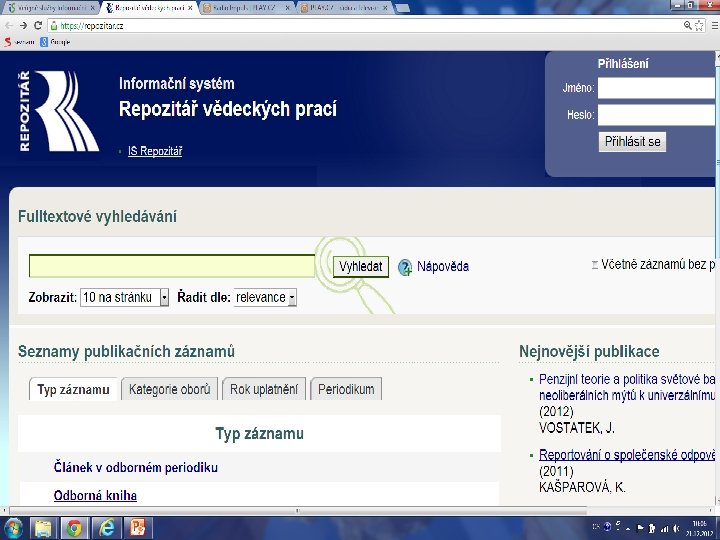Image resolution: width=720 pixels, height=540 pixels.
Task: Toggle the Včetně záznamů bez checkbox
Action: [x=595, y=265]
